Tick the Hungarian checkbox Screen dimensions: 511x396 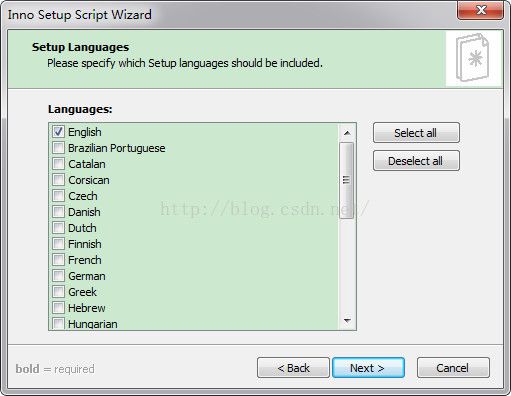(x=58, y=323)
